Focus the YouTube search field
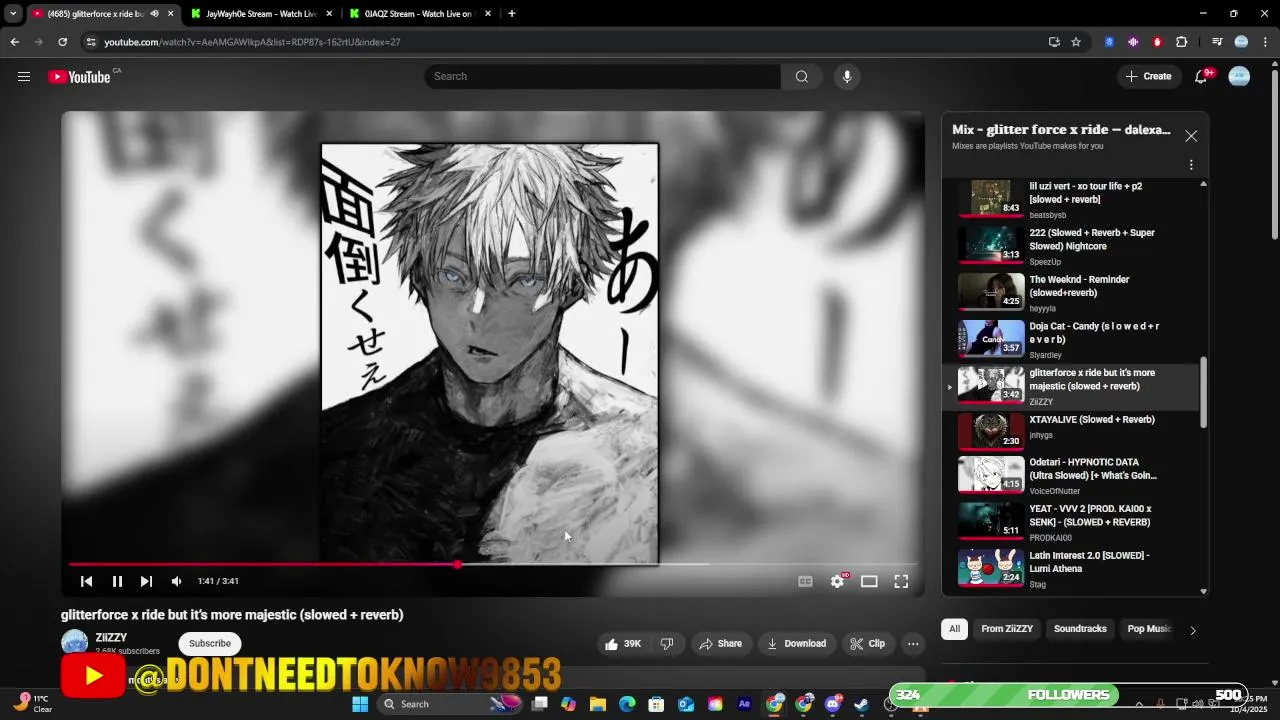This screenshot has width=1280, height=720. pyautogui.click(x=603, y=77)
